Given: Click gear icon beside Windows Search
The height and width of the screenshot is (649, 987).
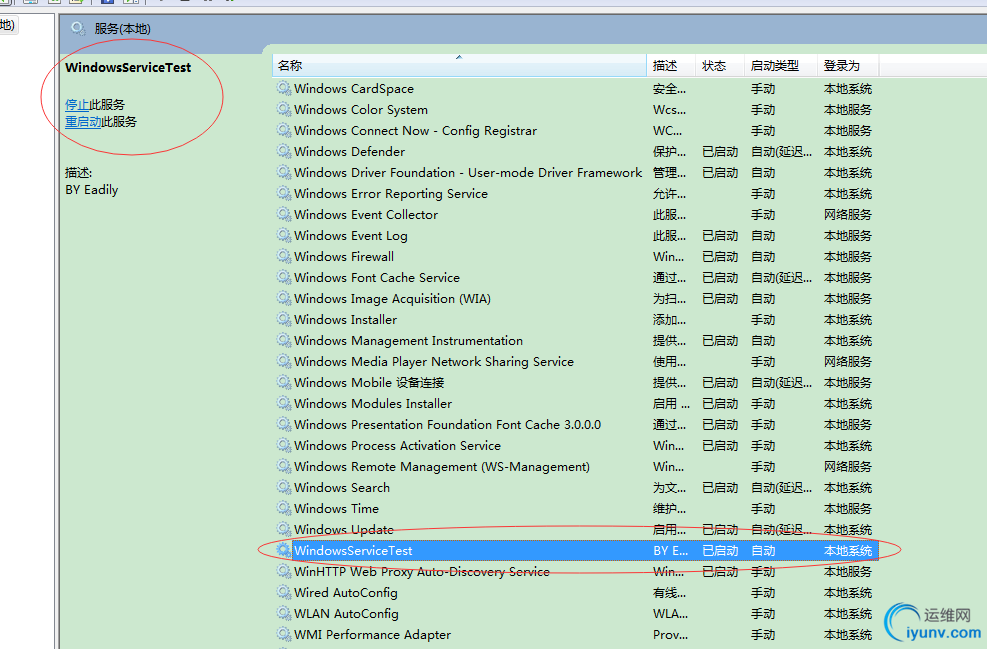Looking at the screenshot, I should point(284,488).
